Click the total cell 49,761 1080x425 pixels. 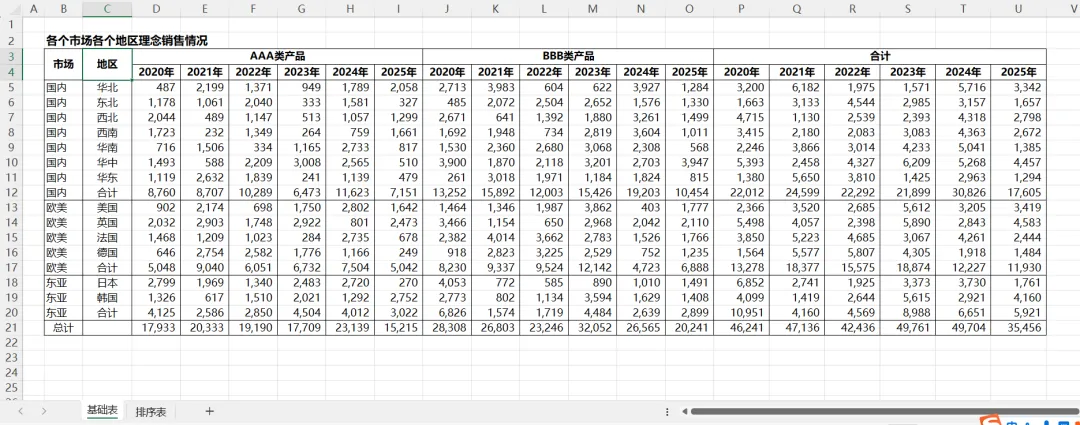click(x=908, y=328)
